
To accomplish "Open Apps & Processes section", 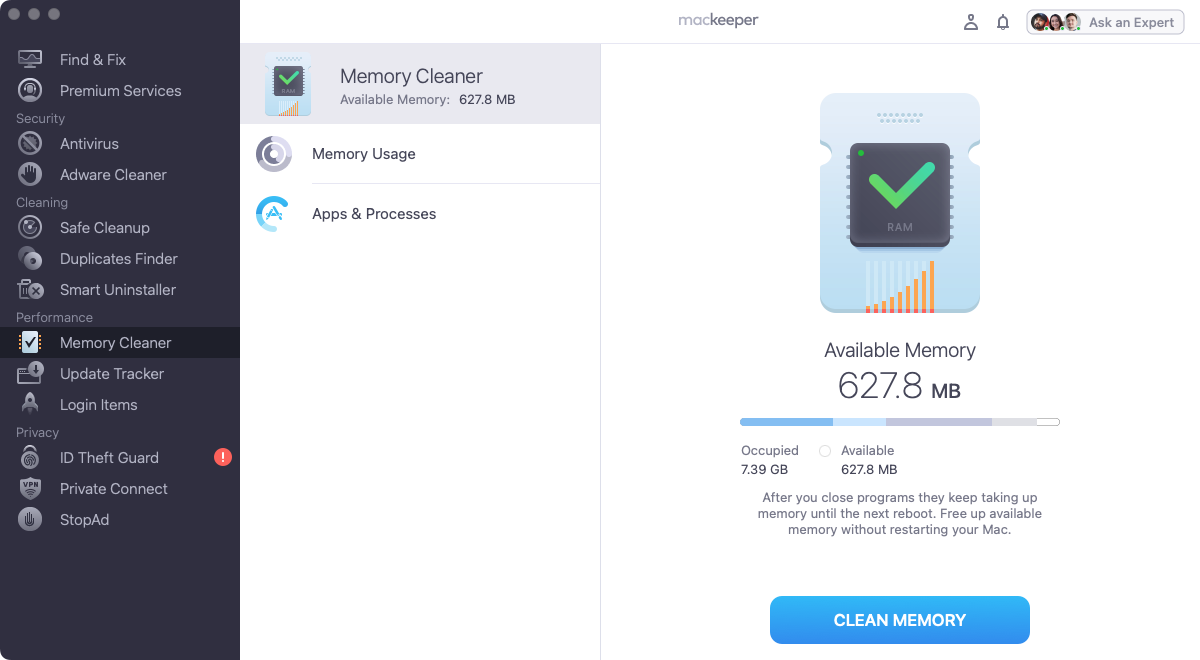I will 374,213.
